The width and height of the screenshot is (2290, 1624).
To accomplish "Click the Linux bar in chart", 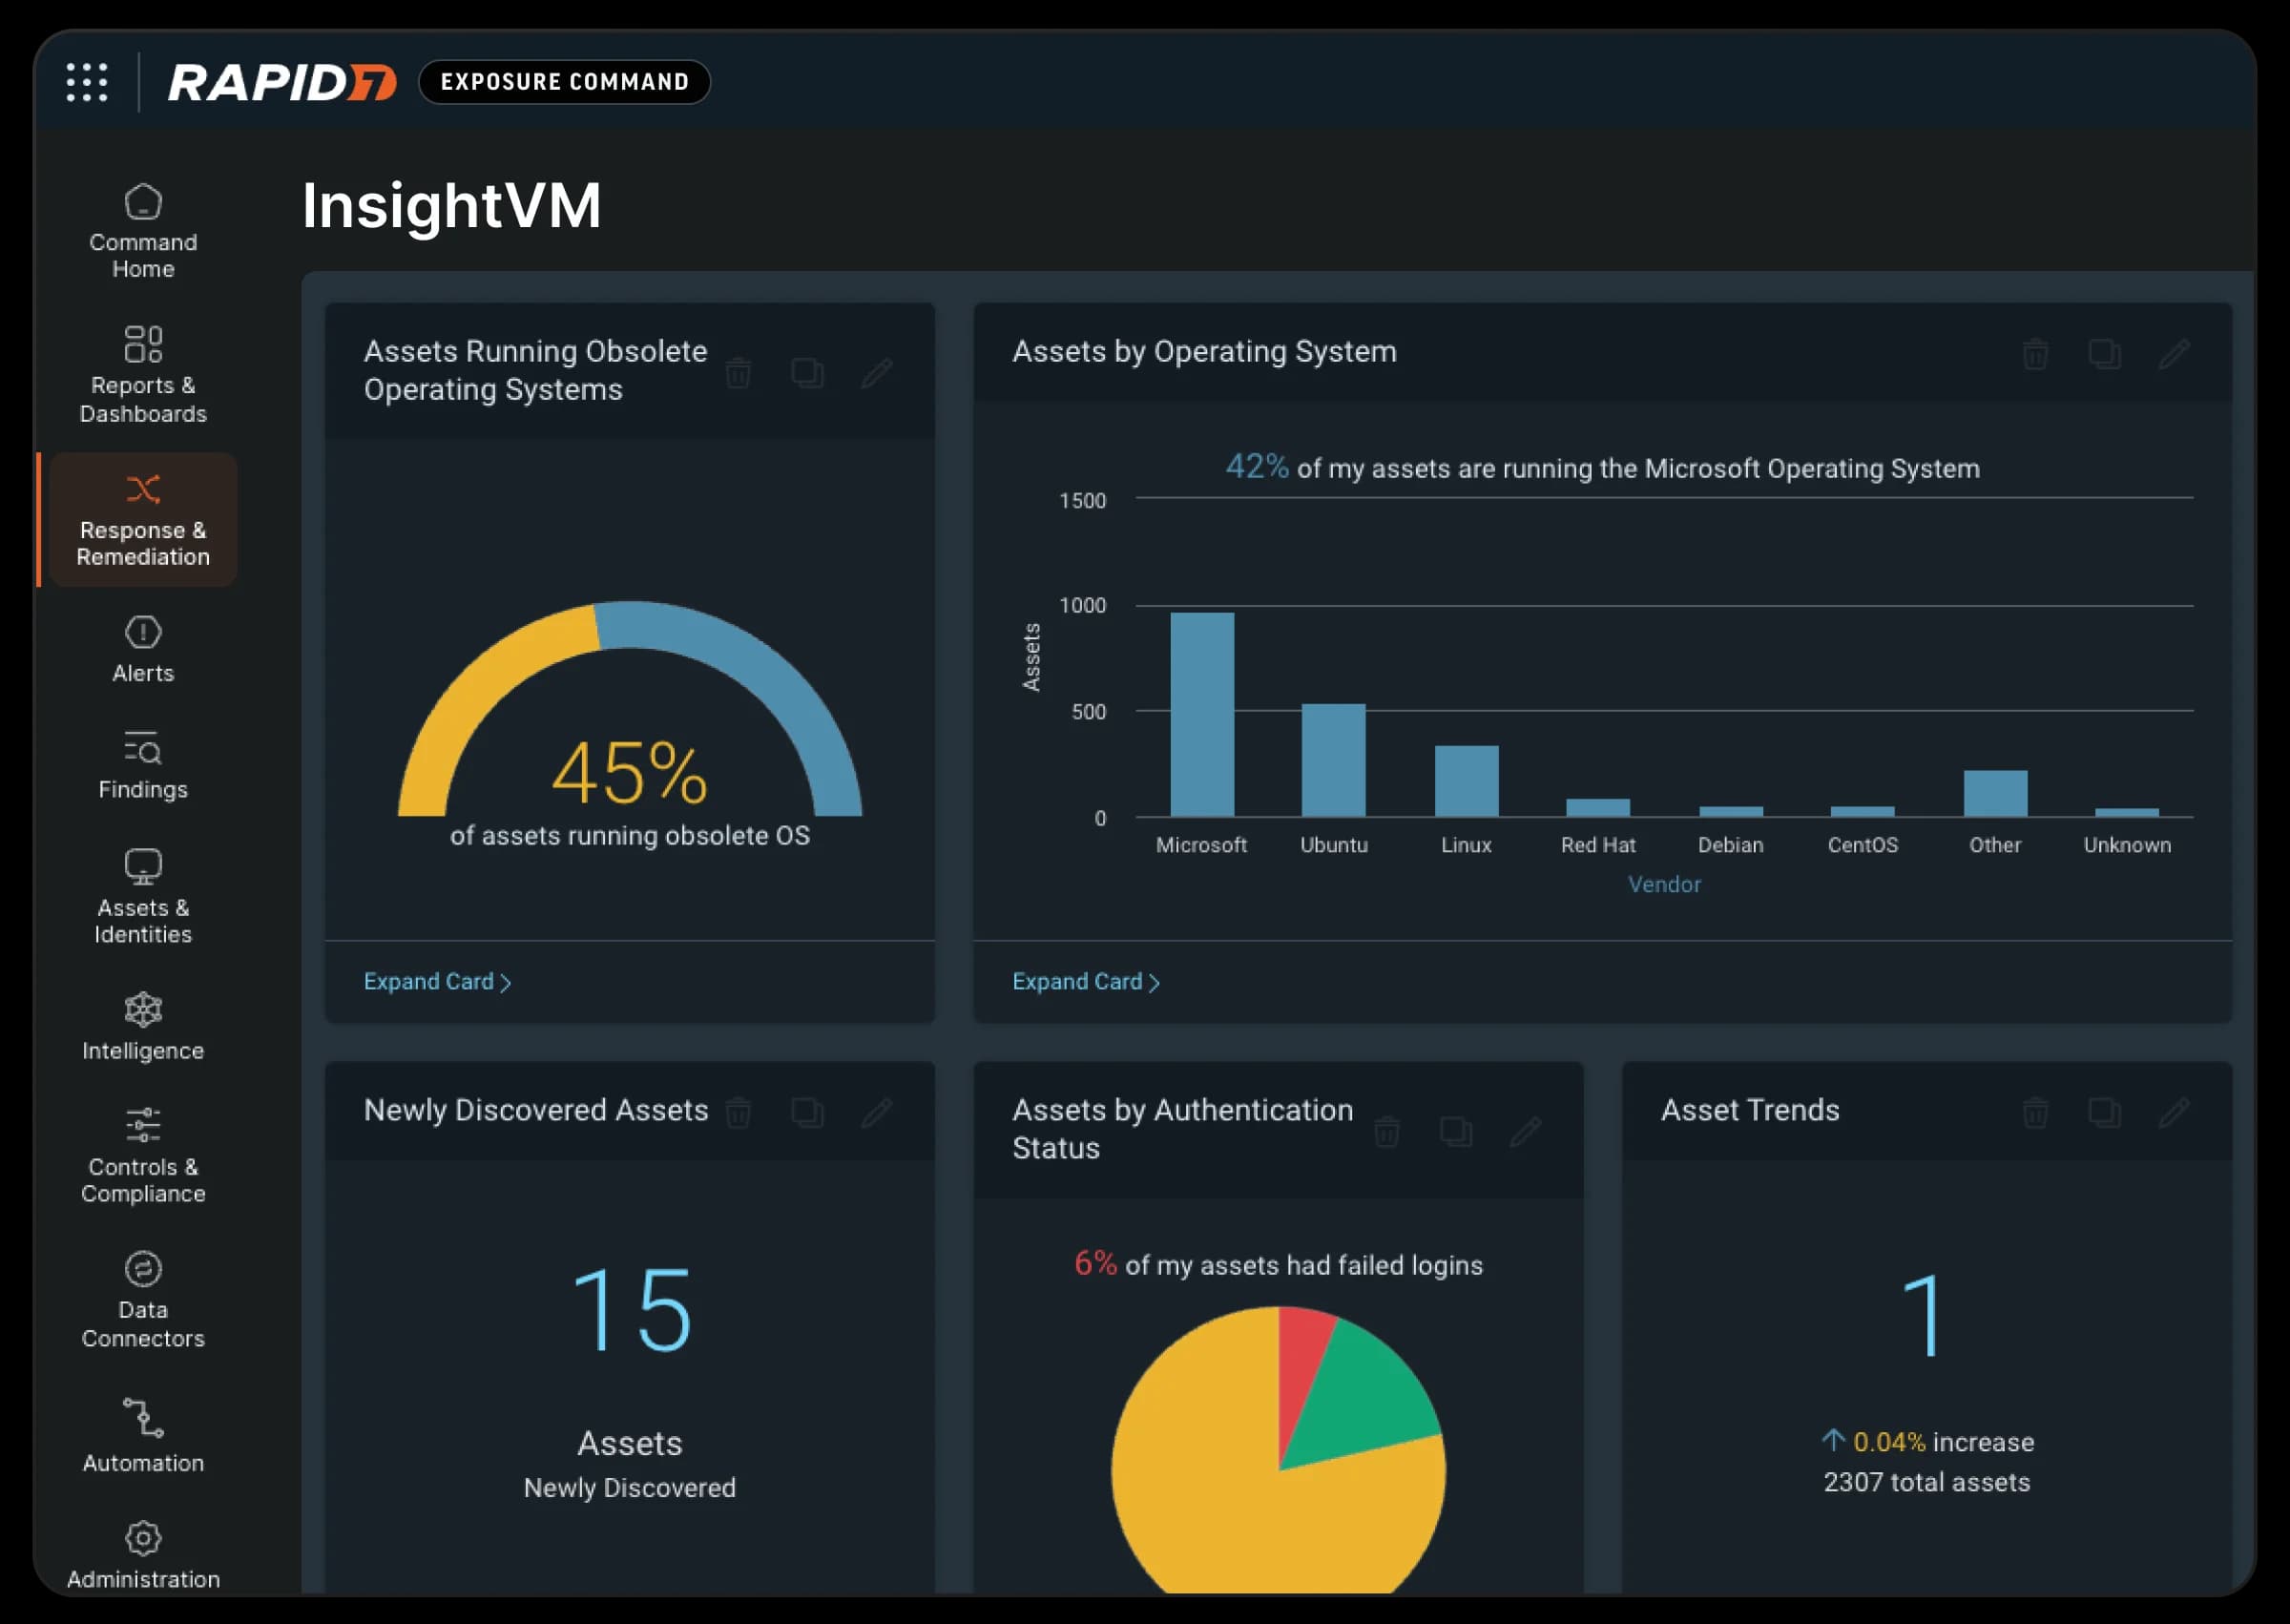I will tap(1466, 781).
